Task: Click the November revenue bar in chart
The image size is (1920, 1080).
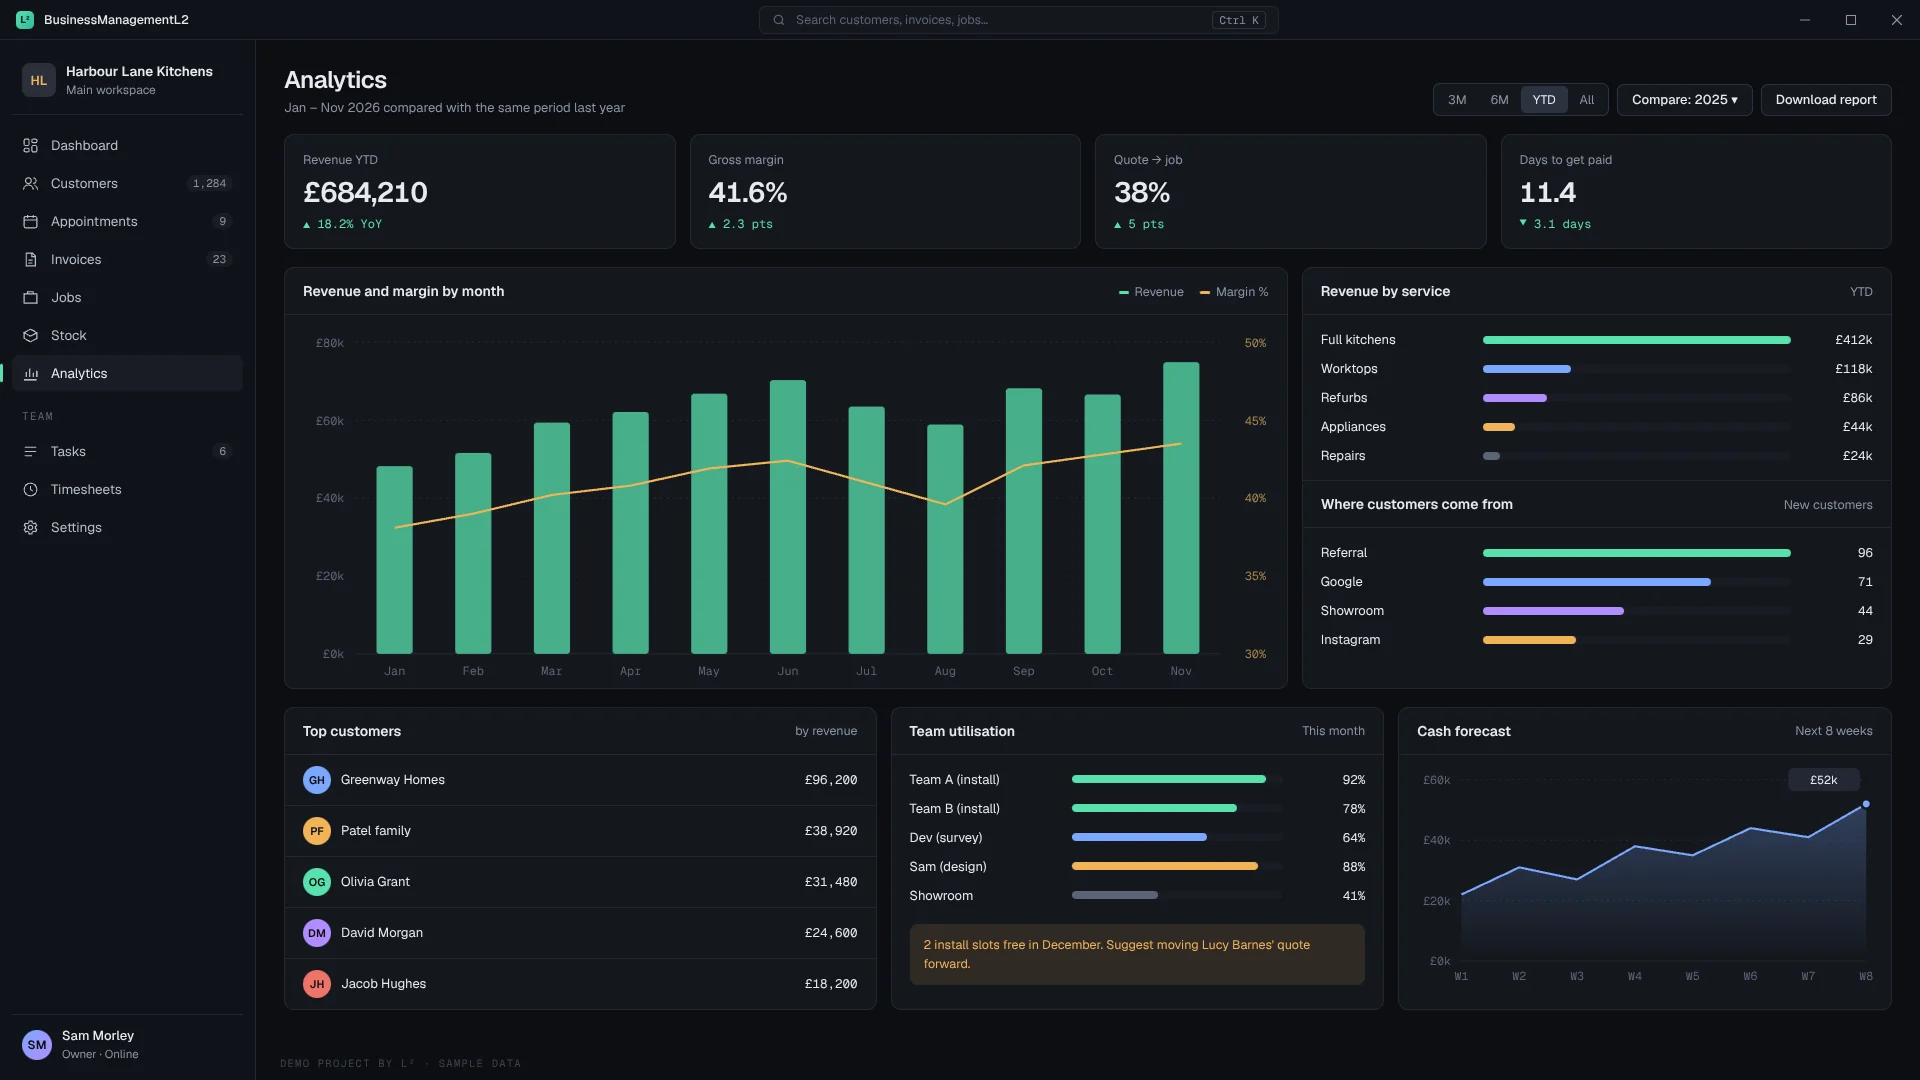Action: point(1181,508)
